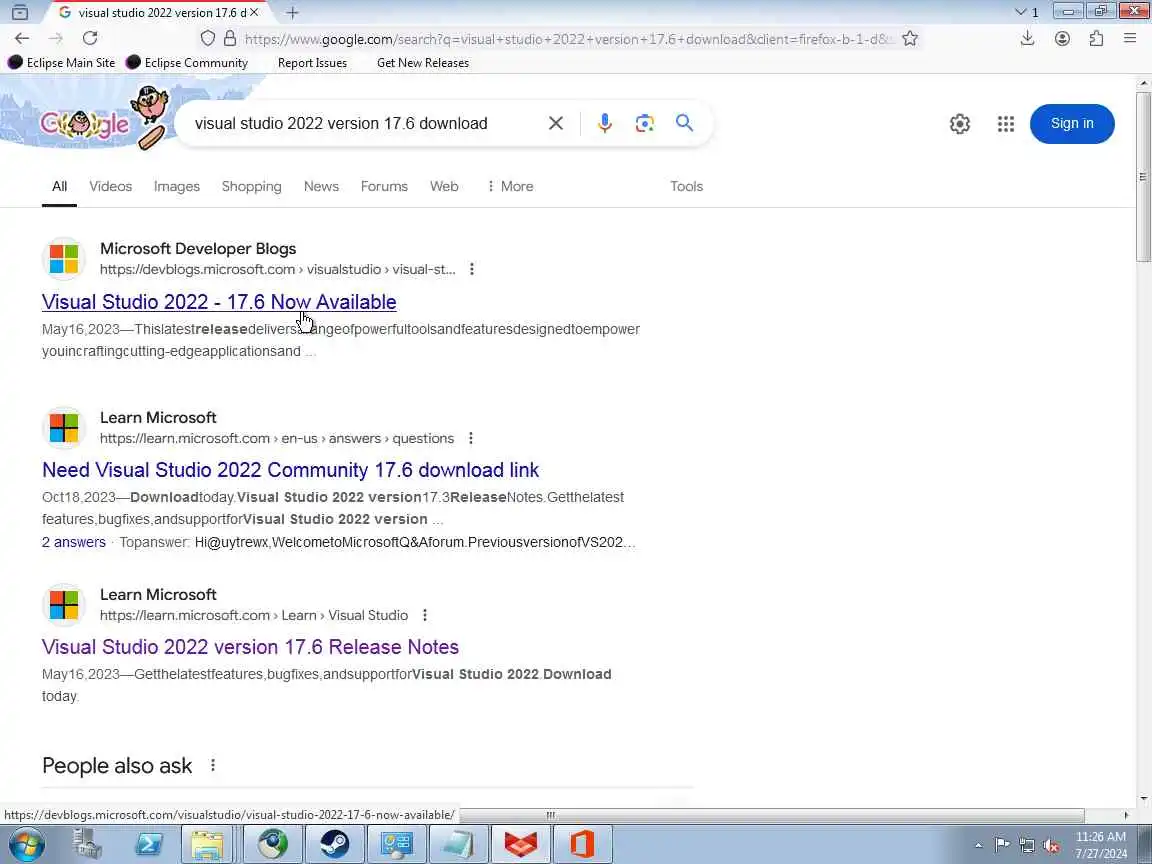Switch to the Web tab
This screenshot has width=1152, height=864.
coord(444,187)
